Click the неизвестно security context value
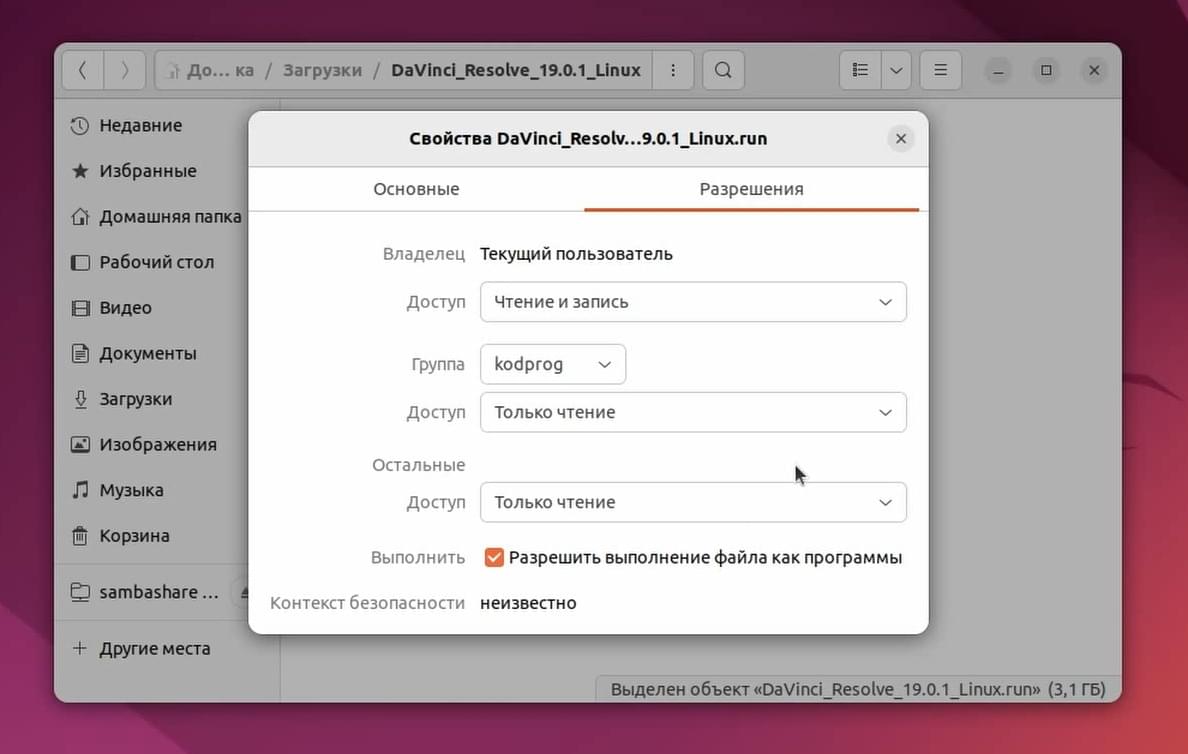1188x754 pixels. pyautogui.click(x=528, y=603)
